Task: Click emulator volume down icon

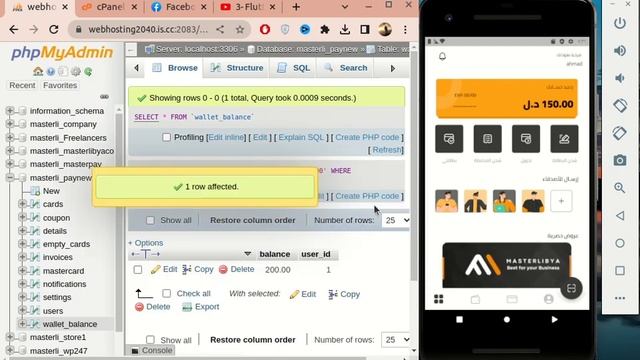Action: click(x=620, y=78)
